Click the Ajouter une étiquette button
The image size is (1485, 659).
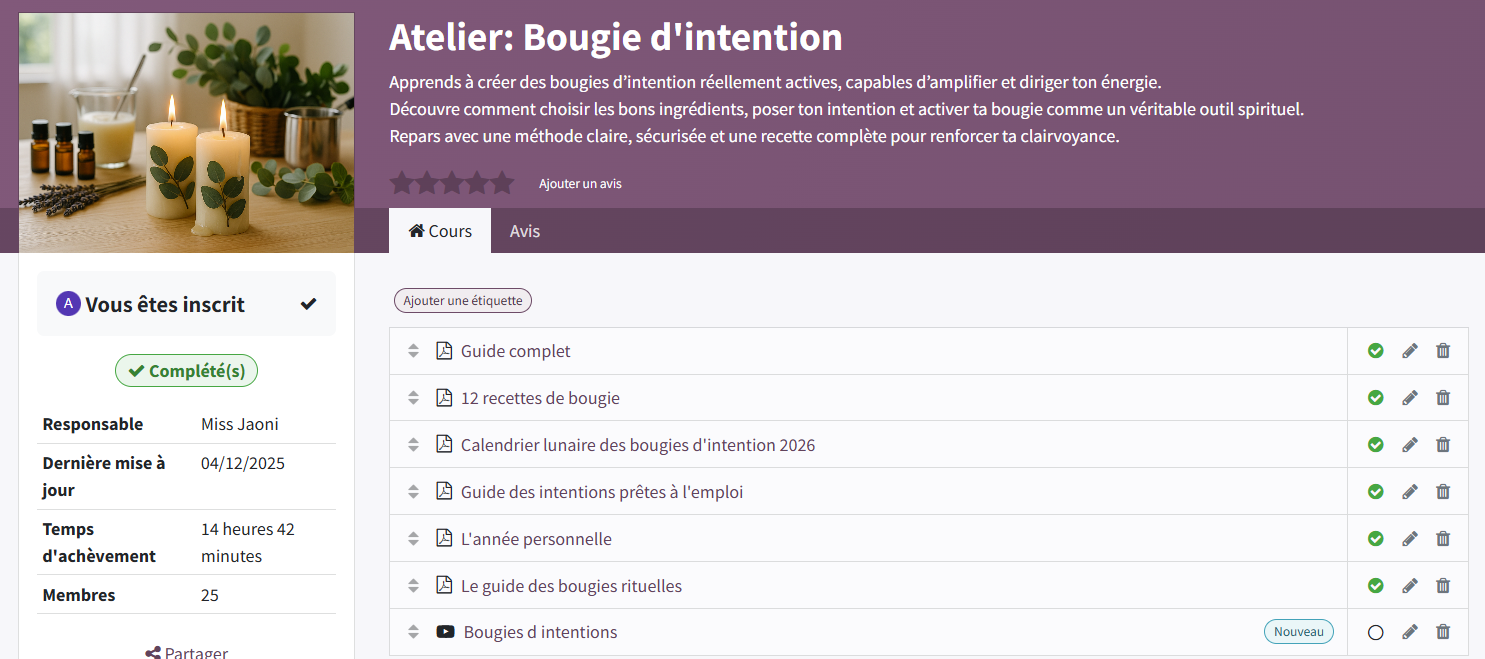click(x=463, y=301)
